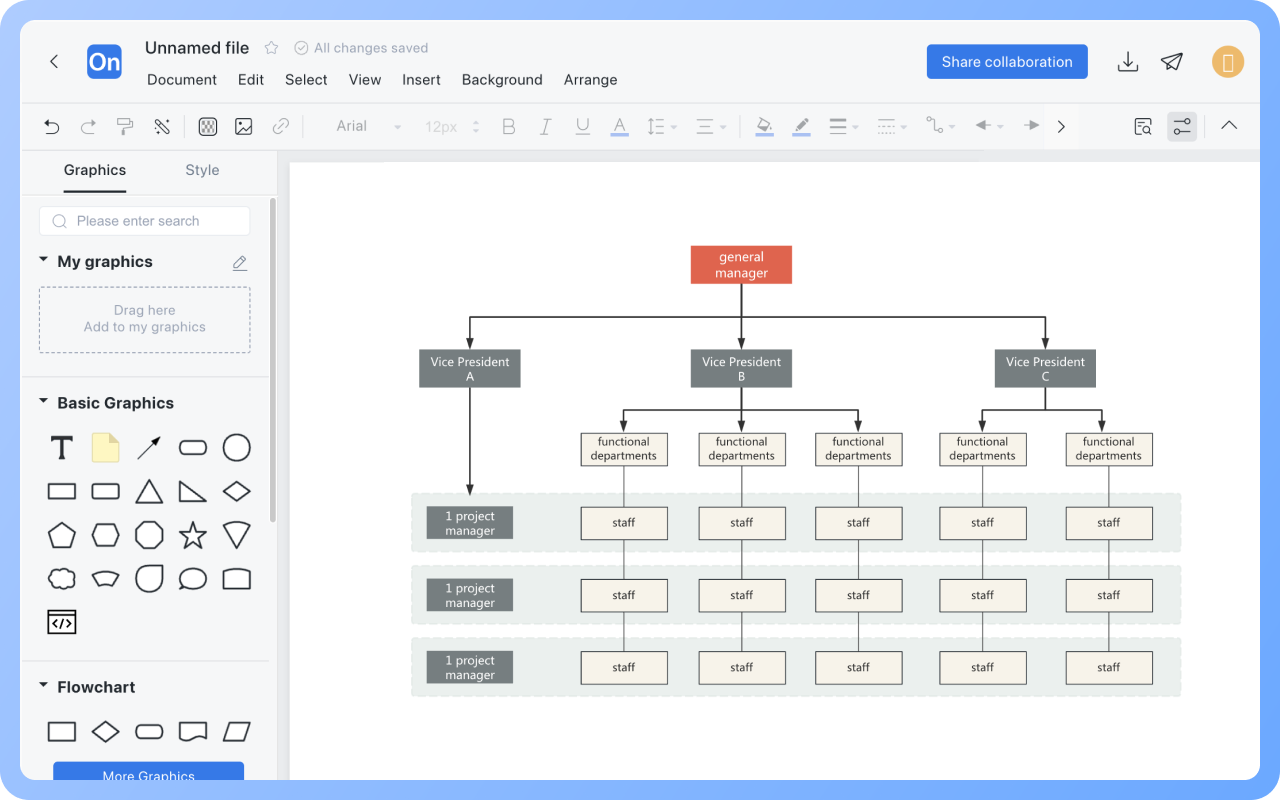Open the Arrange menu
The image size is (1280, 800).
point(590,80)
